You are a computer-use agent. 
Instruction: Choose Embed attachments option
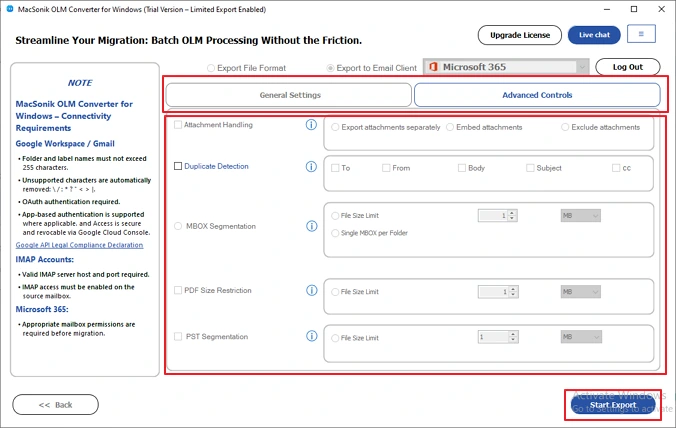(x=450, y=127)
